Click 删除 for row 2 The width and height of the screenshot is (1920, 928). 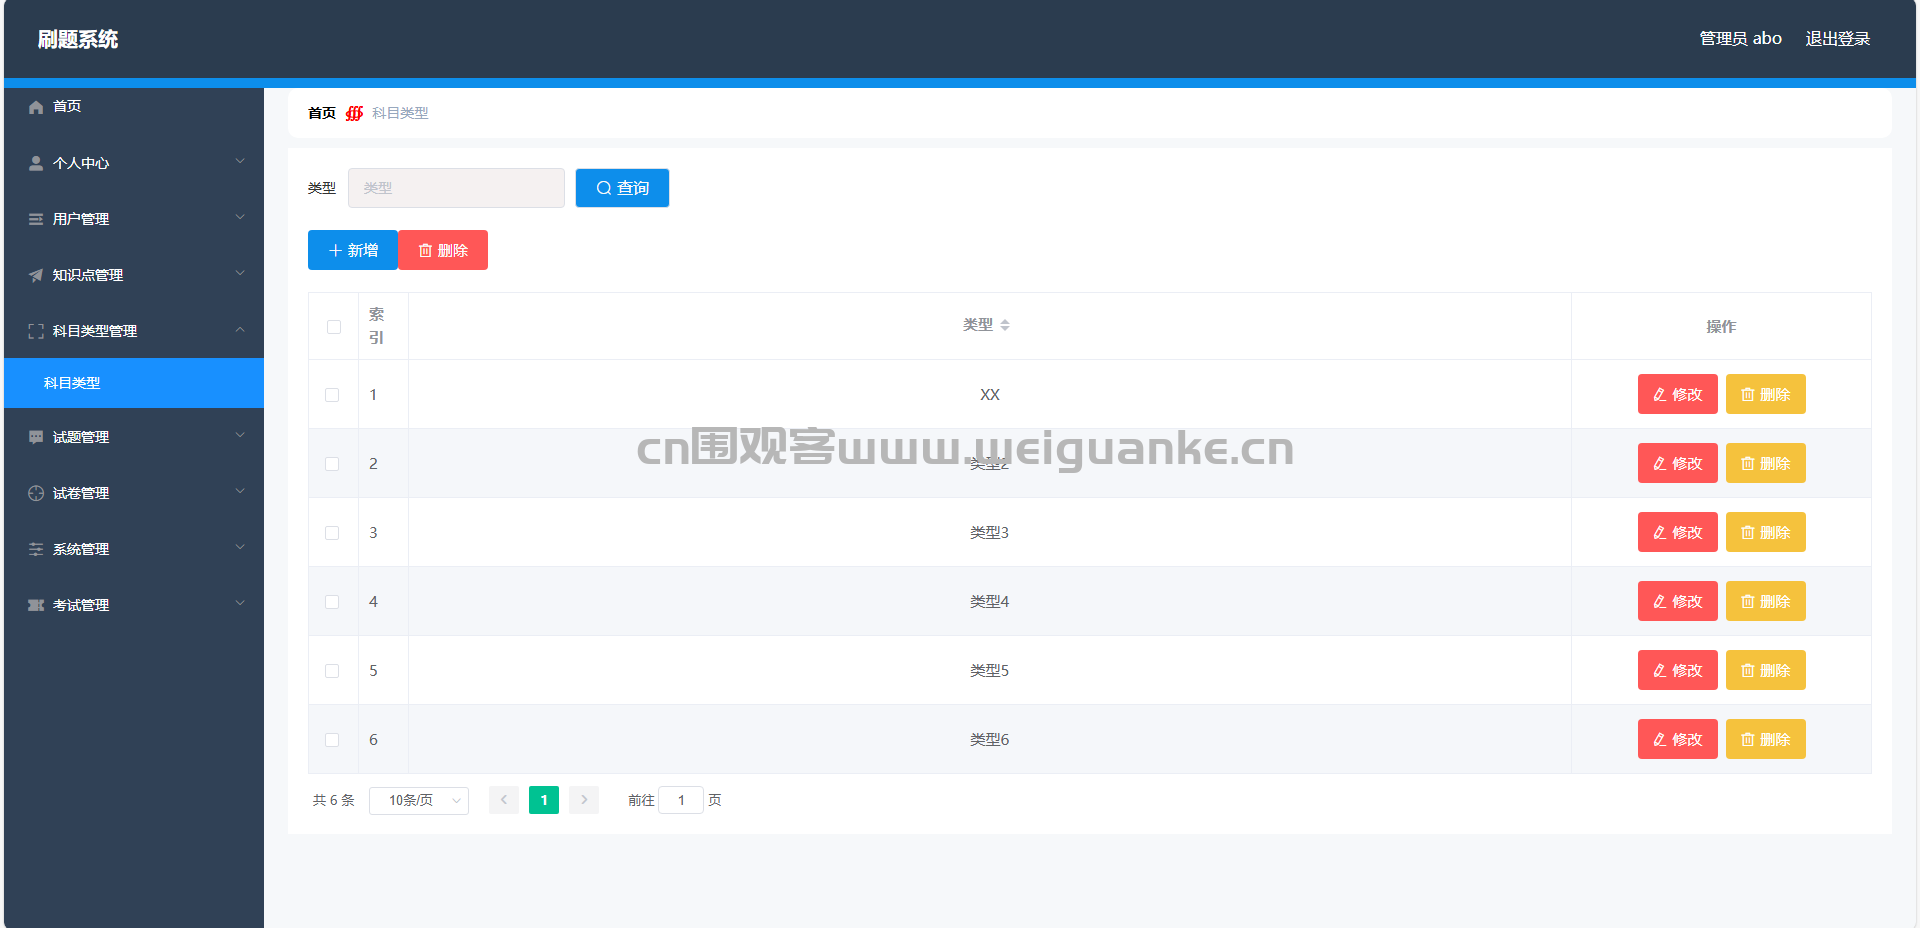[x=1766, y=463]
